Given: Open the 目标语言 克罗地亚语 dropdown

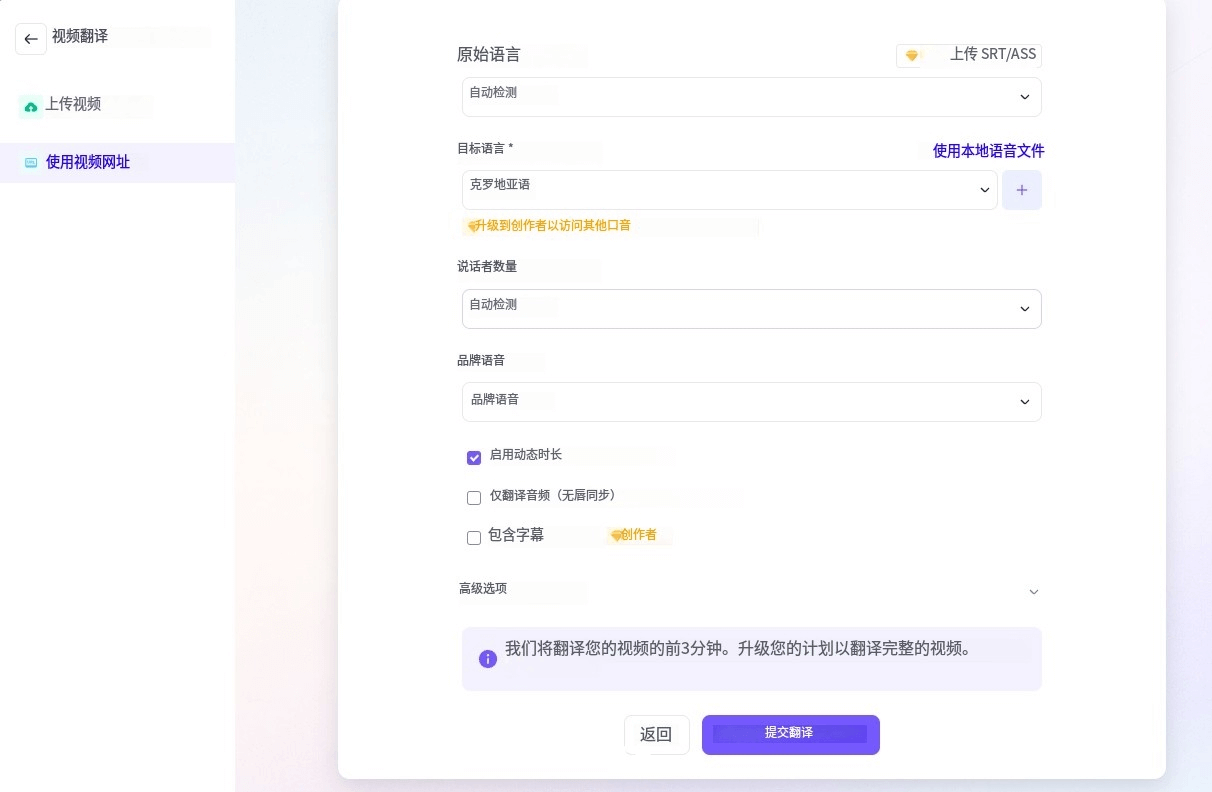Looking at the screenshot, I should pyautogui.click(x=730, y=190).
